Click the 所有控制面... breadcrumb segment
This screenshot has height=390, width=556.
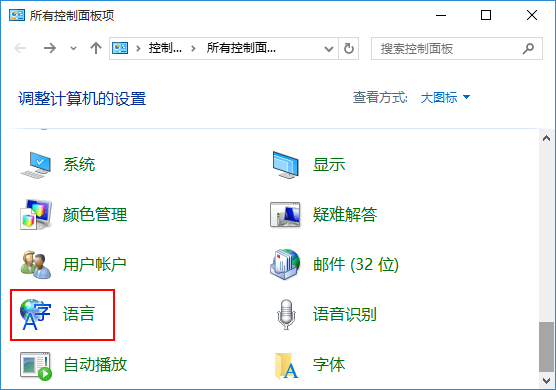[241, 48]
